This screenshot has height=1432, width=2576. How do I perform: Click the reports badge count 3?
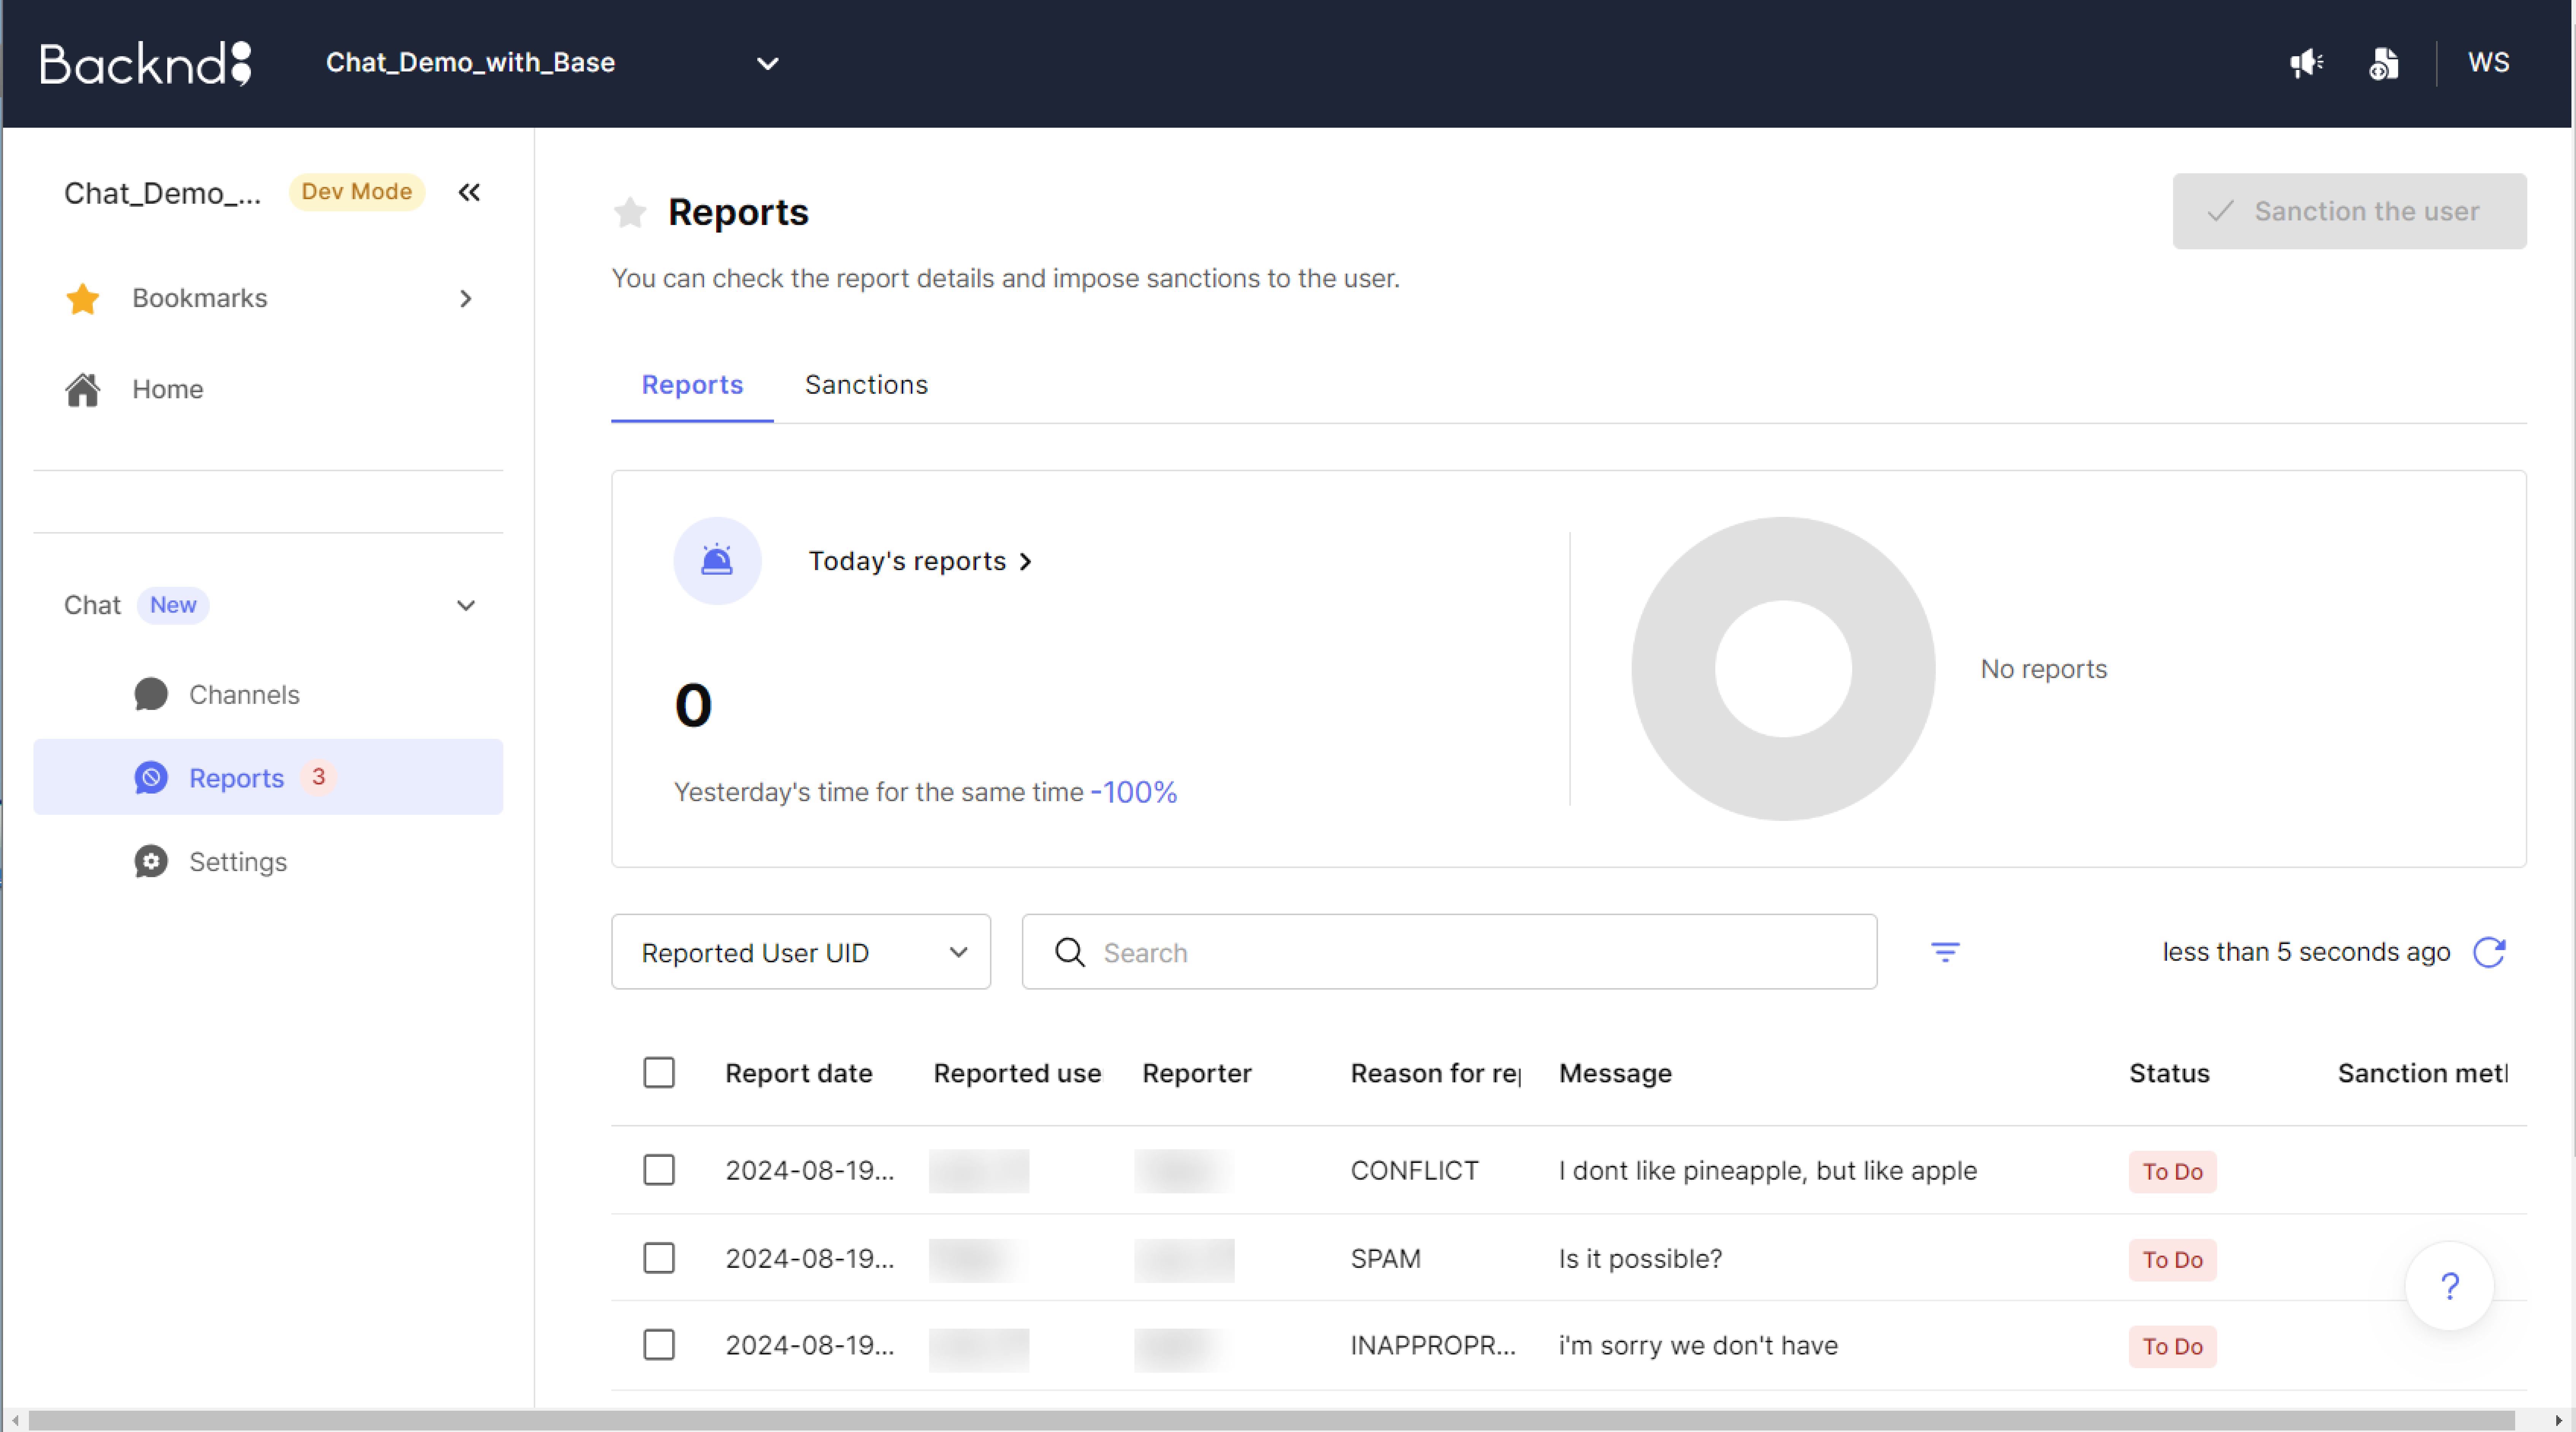[318, 777]
